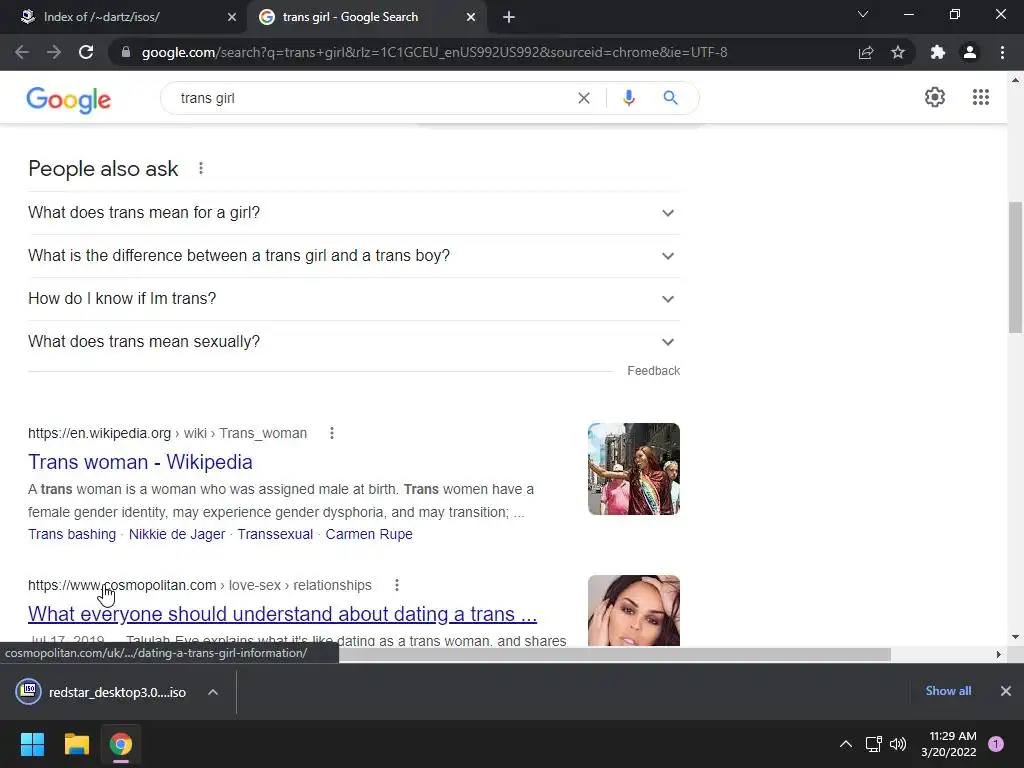Screen dimensions: 1024x768
Task: Open the notification badge in tray
Action: 996,744
